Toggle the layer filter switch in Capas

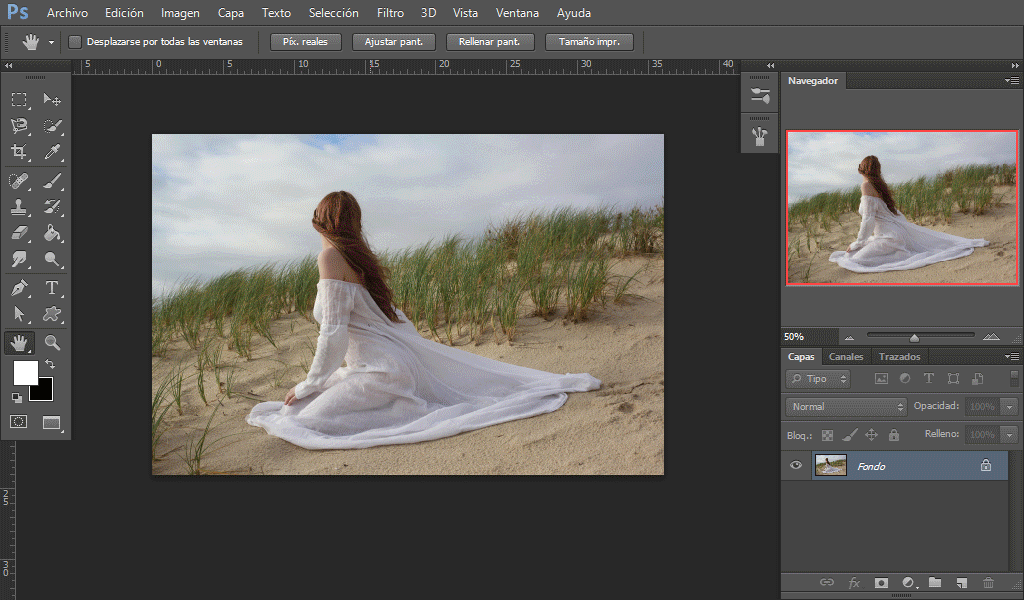pos(1015,379)
